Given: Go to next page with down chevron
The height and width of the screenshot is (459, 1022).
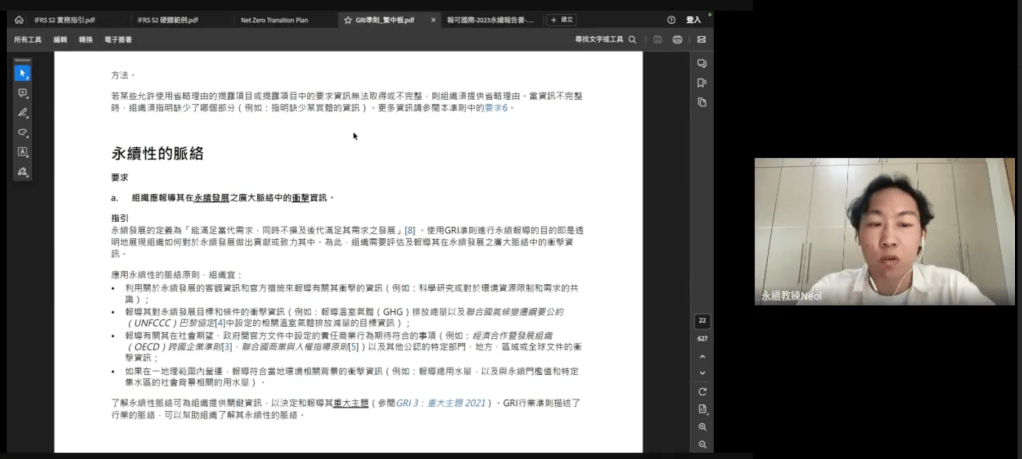Looking at the screenshot, I should pos(702,373).
